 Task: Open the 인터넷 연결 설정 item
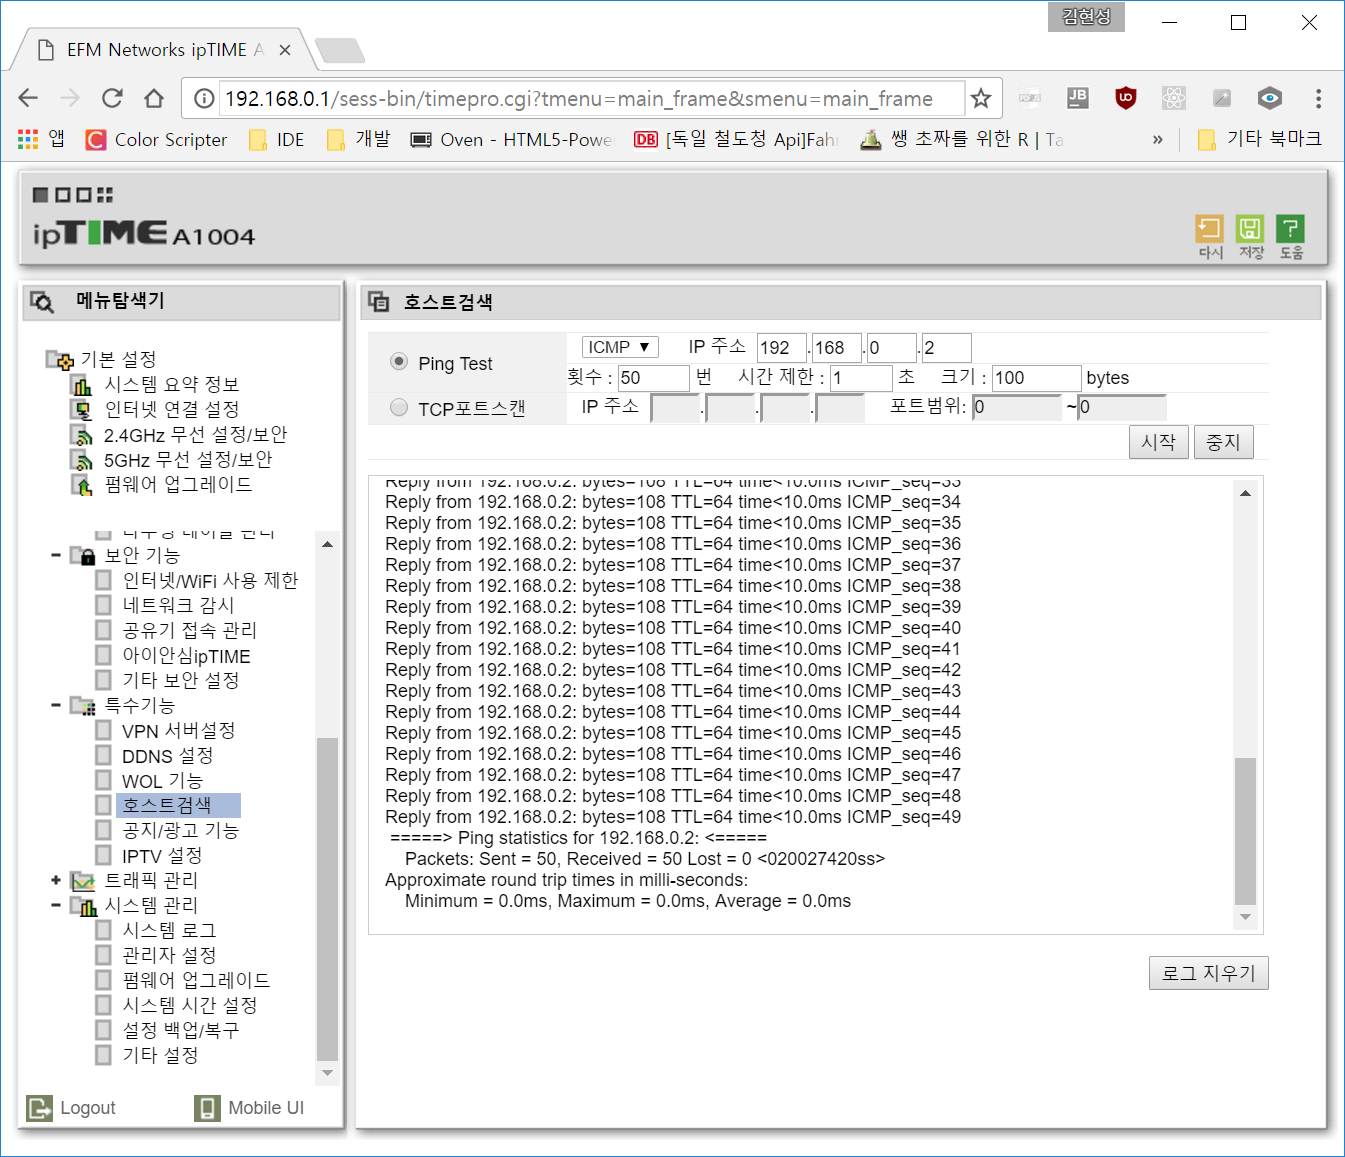click(171, 409)
